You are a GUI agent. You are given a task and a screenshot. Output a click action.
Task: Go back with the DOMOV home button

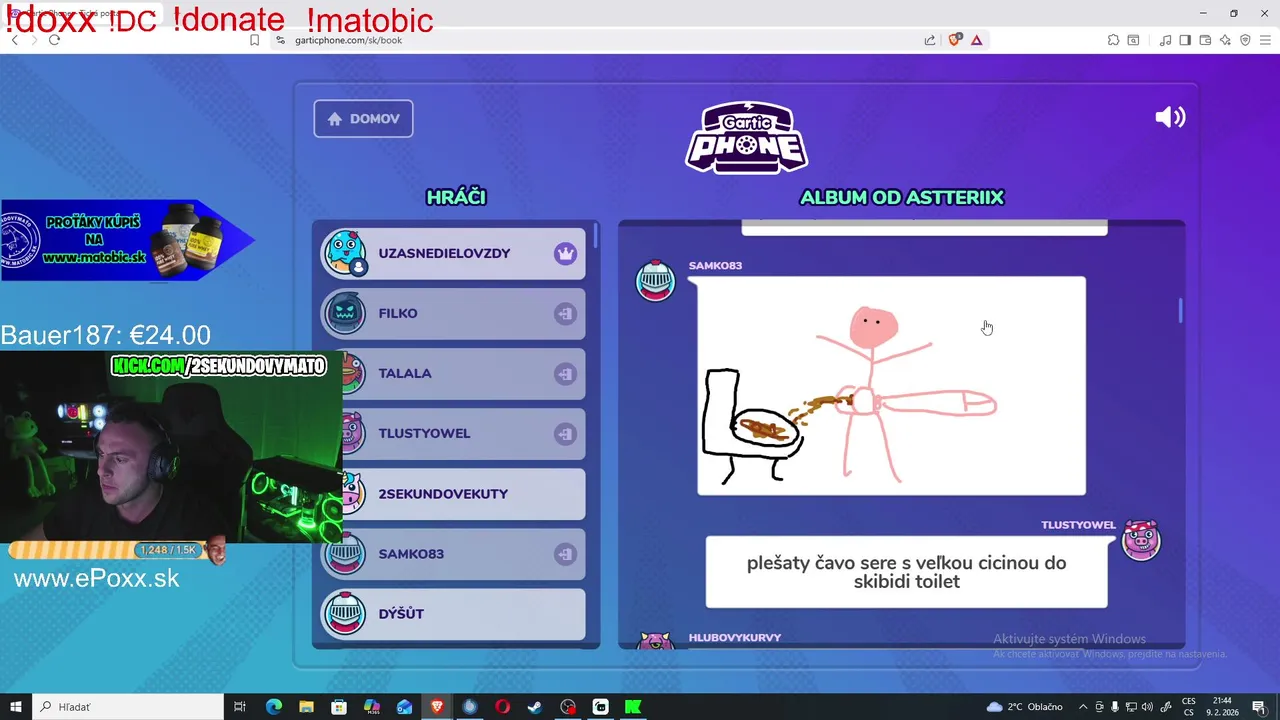tap(363, 118)
